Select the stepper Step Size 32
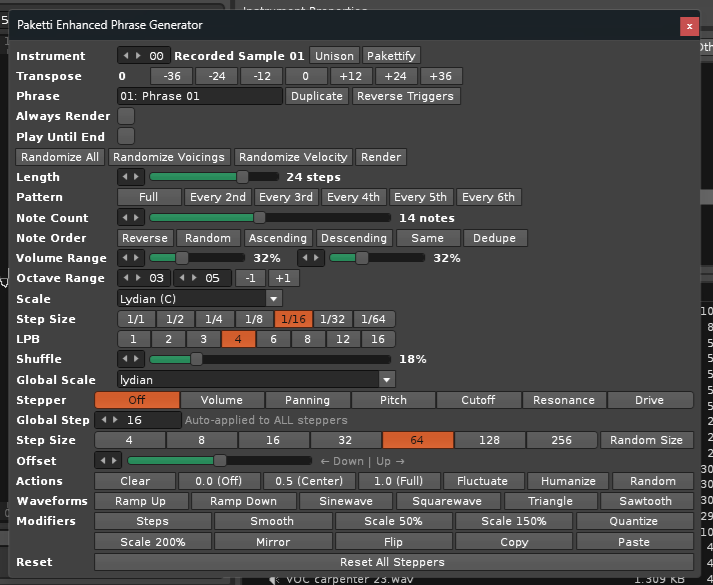713x585 pixels. (x=345, y=440)
